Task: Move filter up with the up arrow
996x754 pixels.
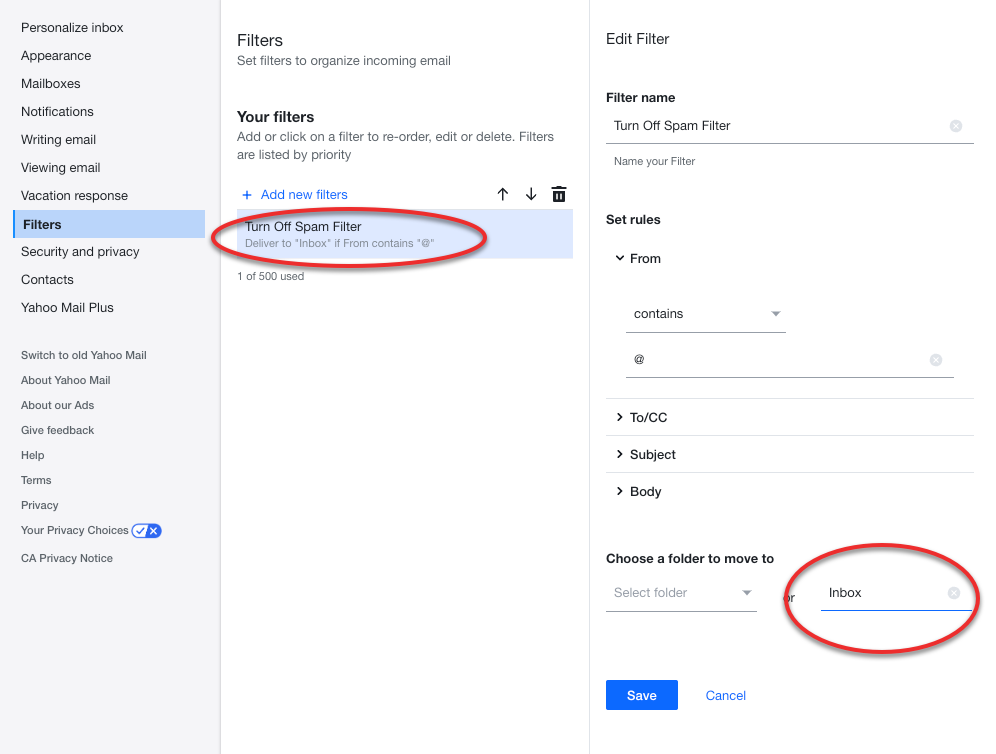Action: click(x=502, y=194)
